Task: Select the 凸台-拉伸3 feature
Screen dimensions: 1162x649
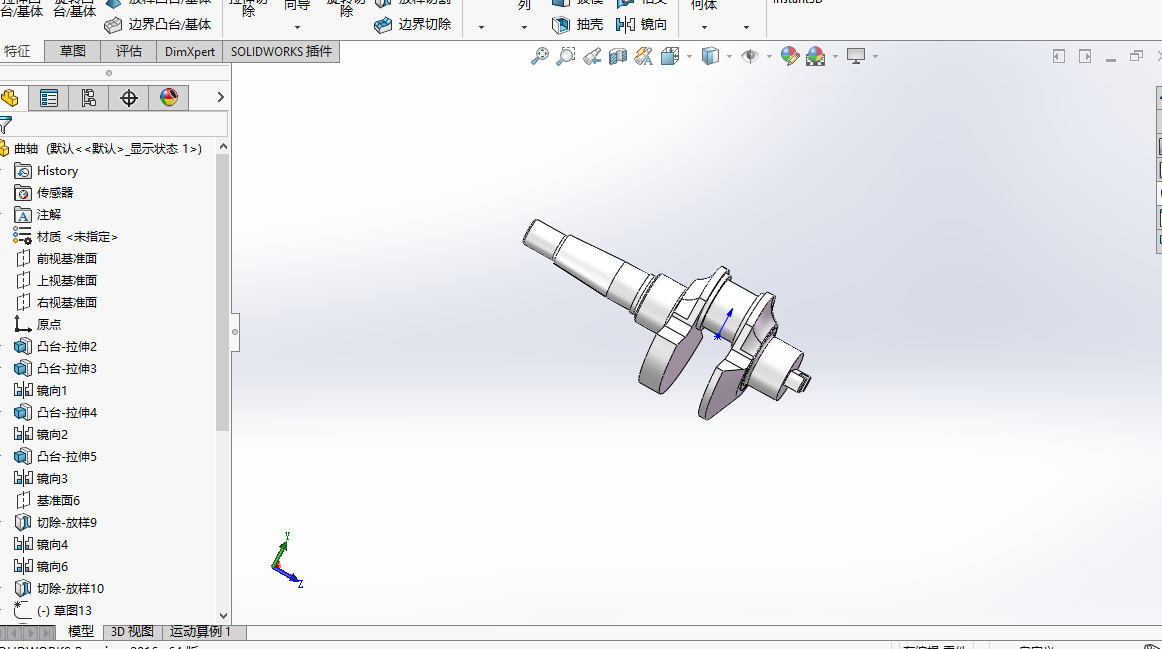Action: pyautogui.click(x=56, y=369)
